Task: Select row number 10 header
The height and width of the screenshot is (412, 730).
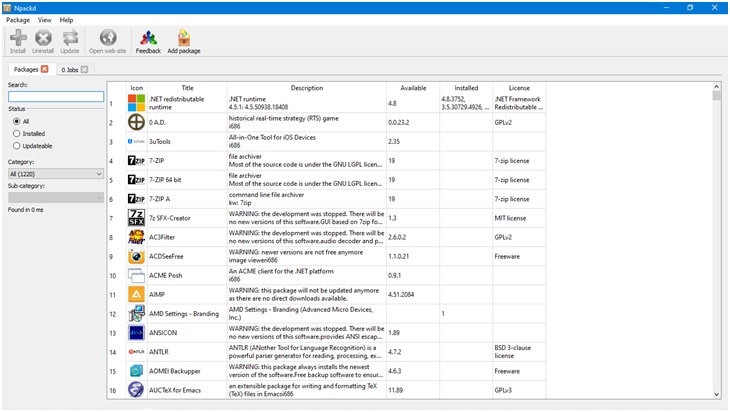Action: tap(113, 276)
